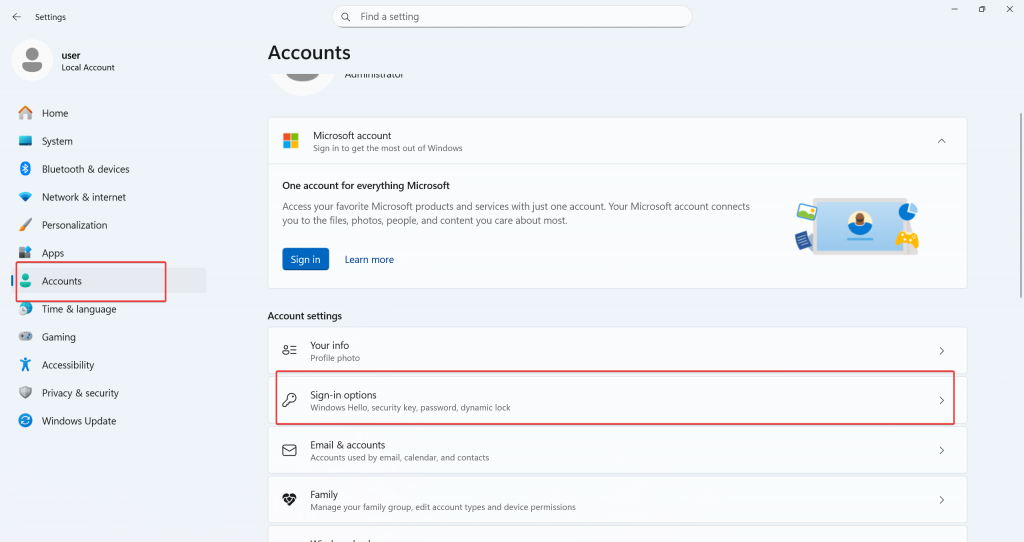Open Your info chevron arrow
The image size is (1024, 542).
point(941,351)
